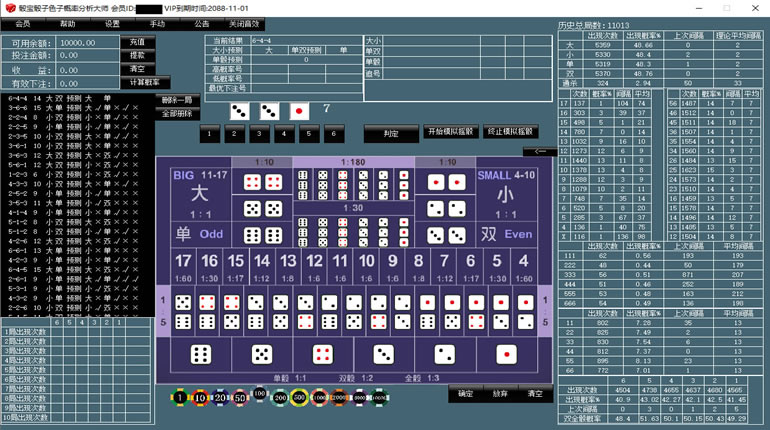This screenshot has height=430, width=770.
Task: Open the 设置 menu
Action: coord(112,23)
